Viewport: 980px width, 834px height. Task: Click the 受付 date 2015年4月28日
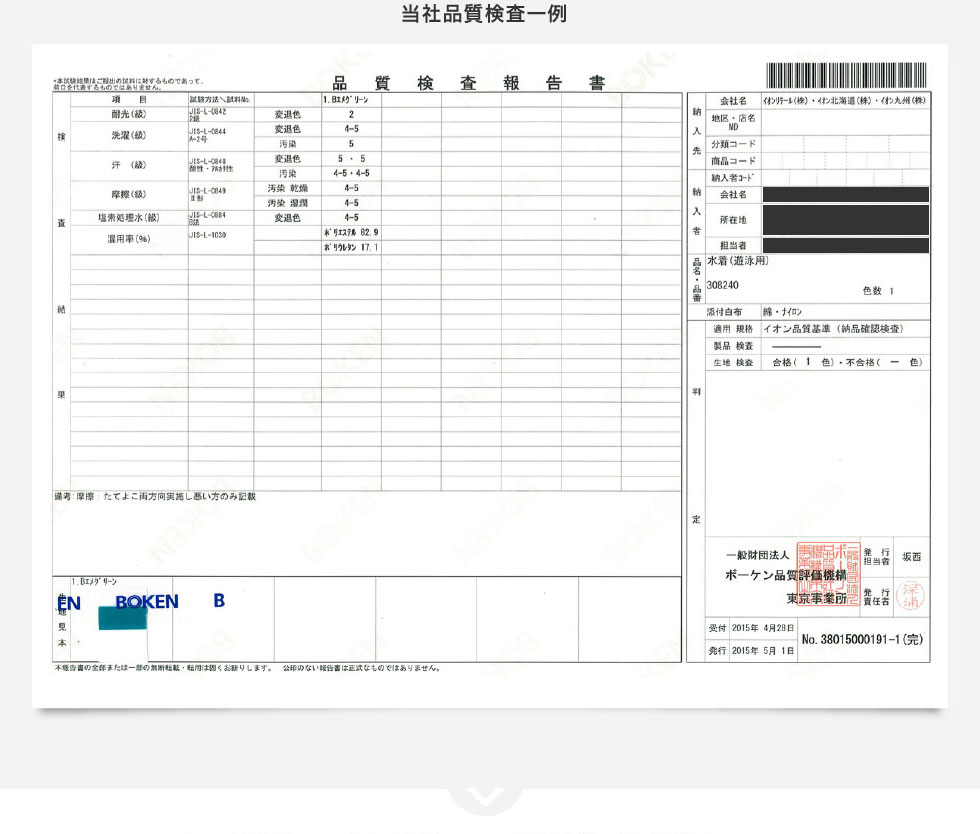pos(762,628)
